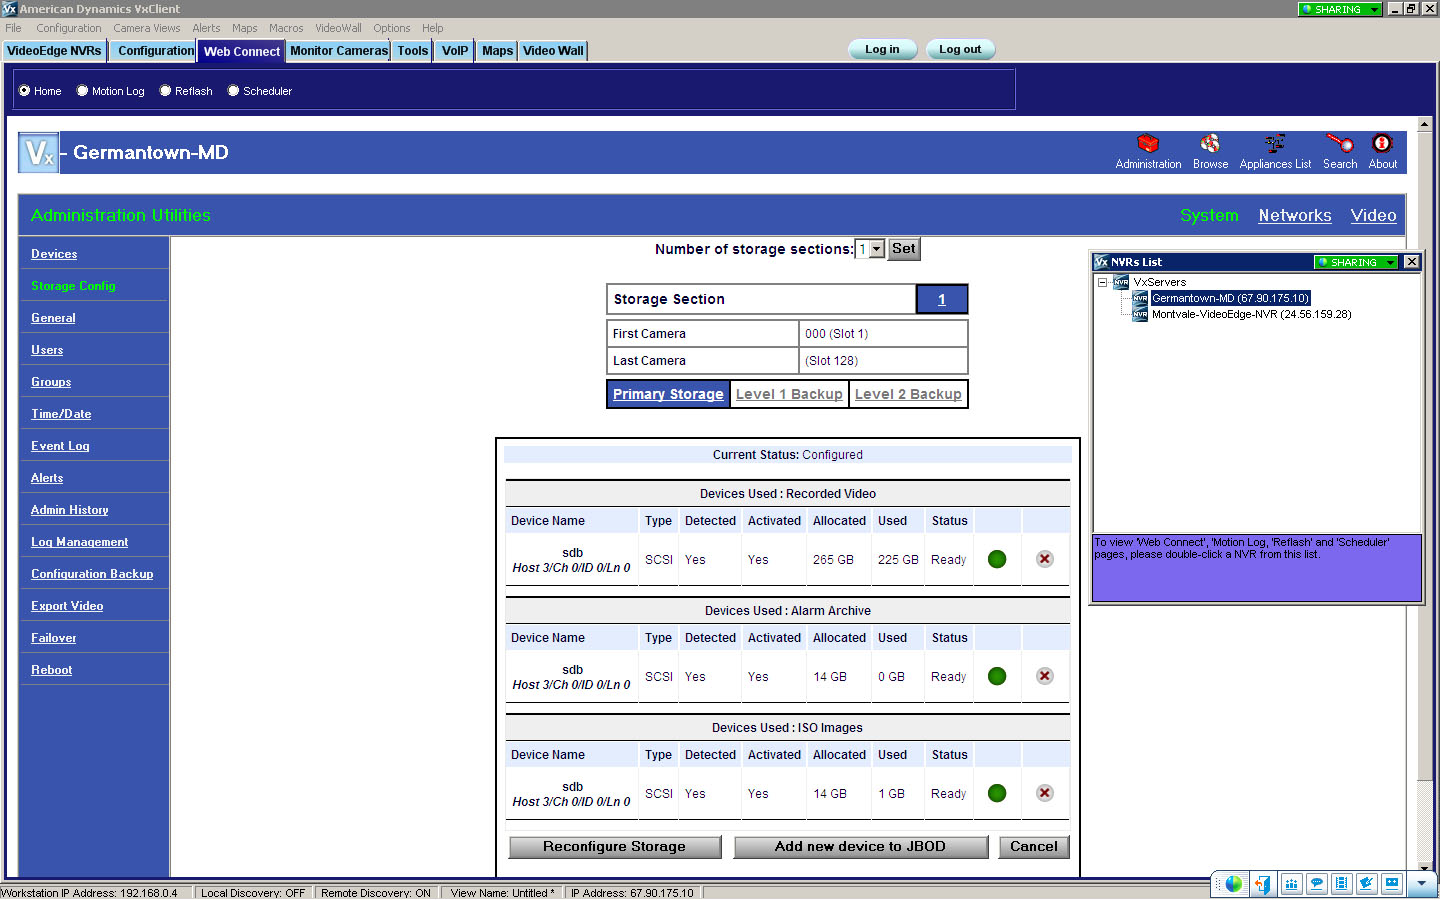Viewport: 1440px width, 900px height.
Task: Open the About info icon
Action: point(1382,144)
